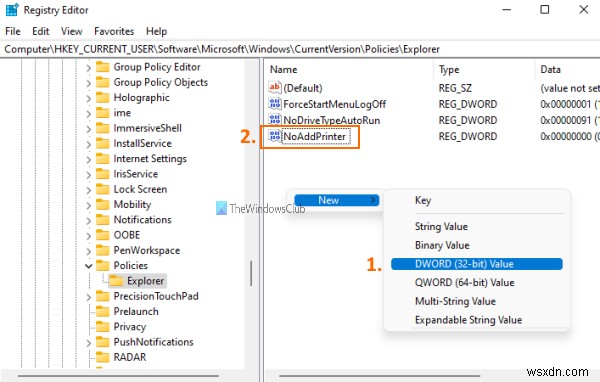This screenshot has width=600, height=382.
Task: Click the ForceStartMenuLogOff DWORD icon
Action: [275, 104]
